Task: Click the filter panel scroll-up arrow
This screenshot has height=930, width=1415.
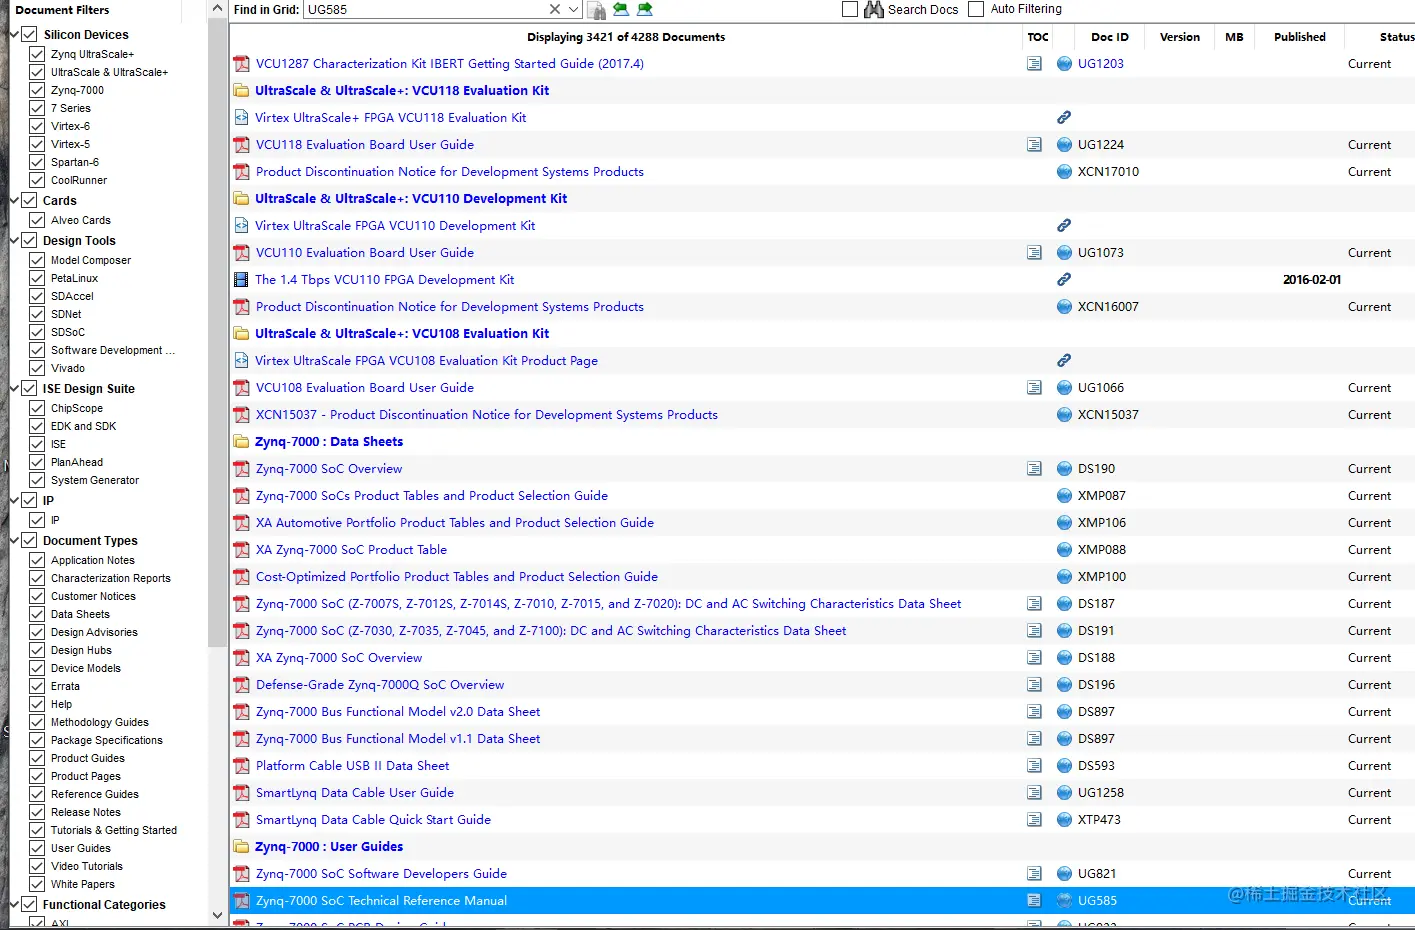Action: click(x=217, y=9)
